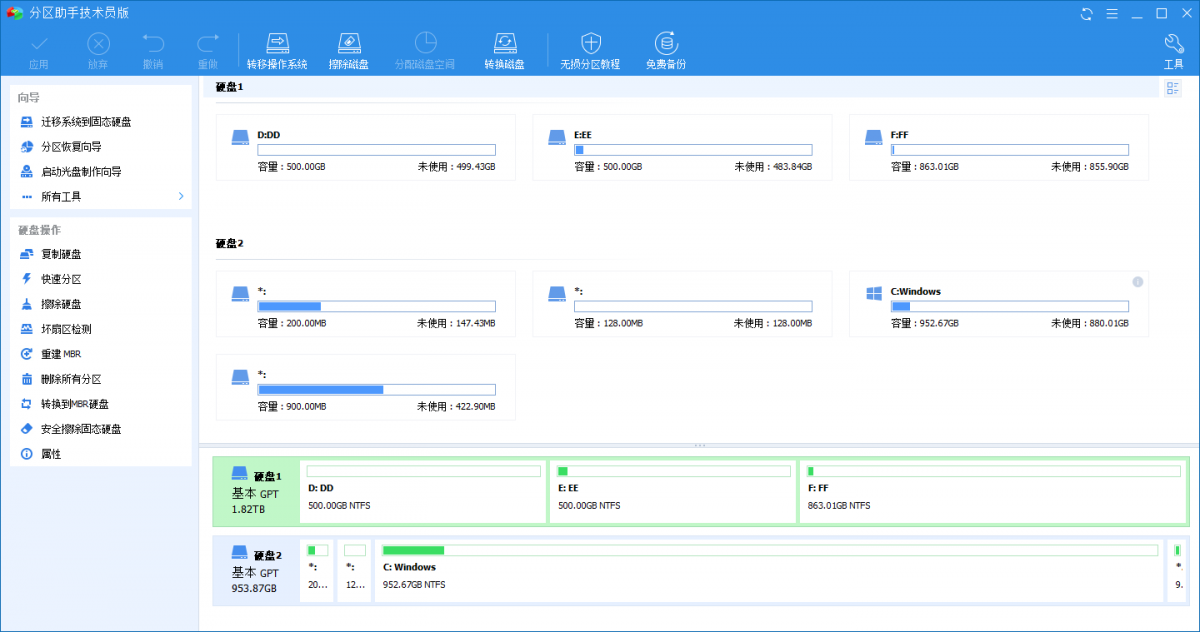Image resolution: width=1200 pixels, height=632 pixels.
Task: Click the C:Windows partition usage bar
Action: point(1010,306)
